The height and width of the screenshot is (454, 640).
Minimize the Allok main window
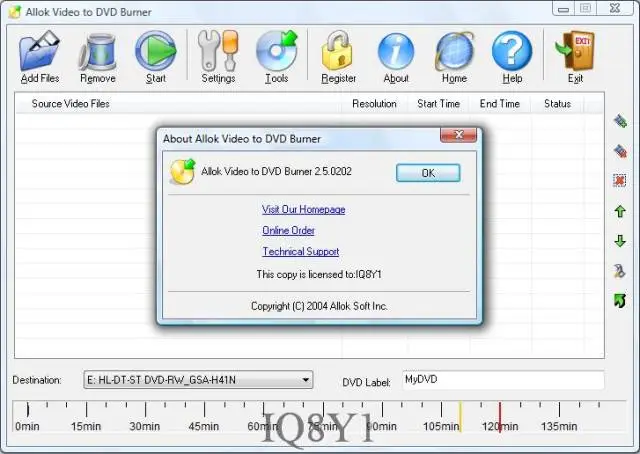563,9
